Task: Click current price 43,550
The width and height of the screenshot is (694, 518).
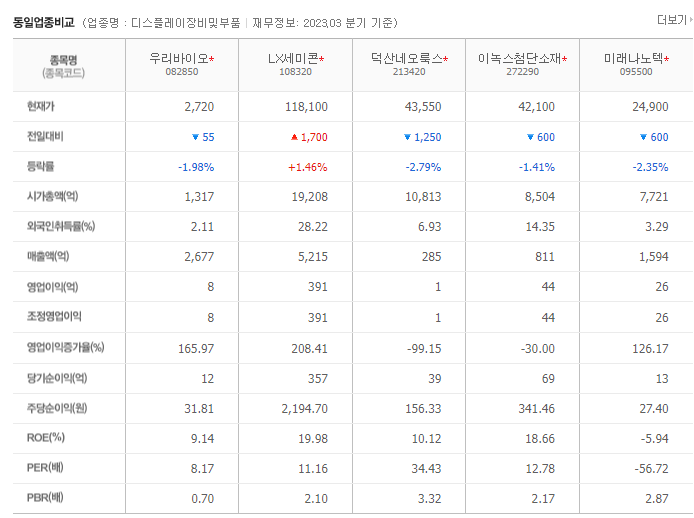Action: (x=423, y=107)
